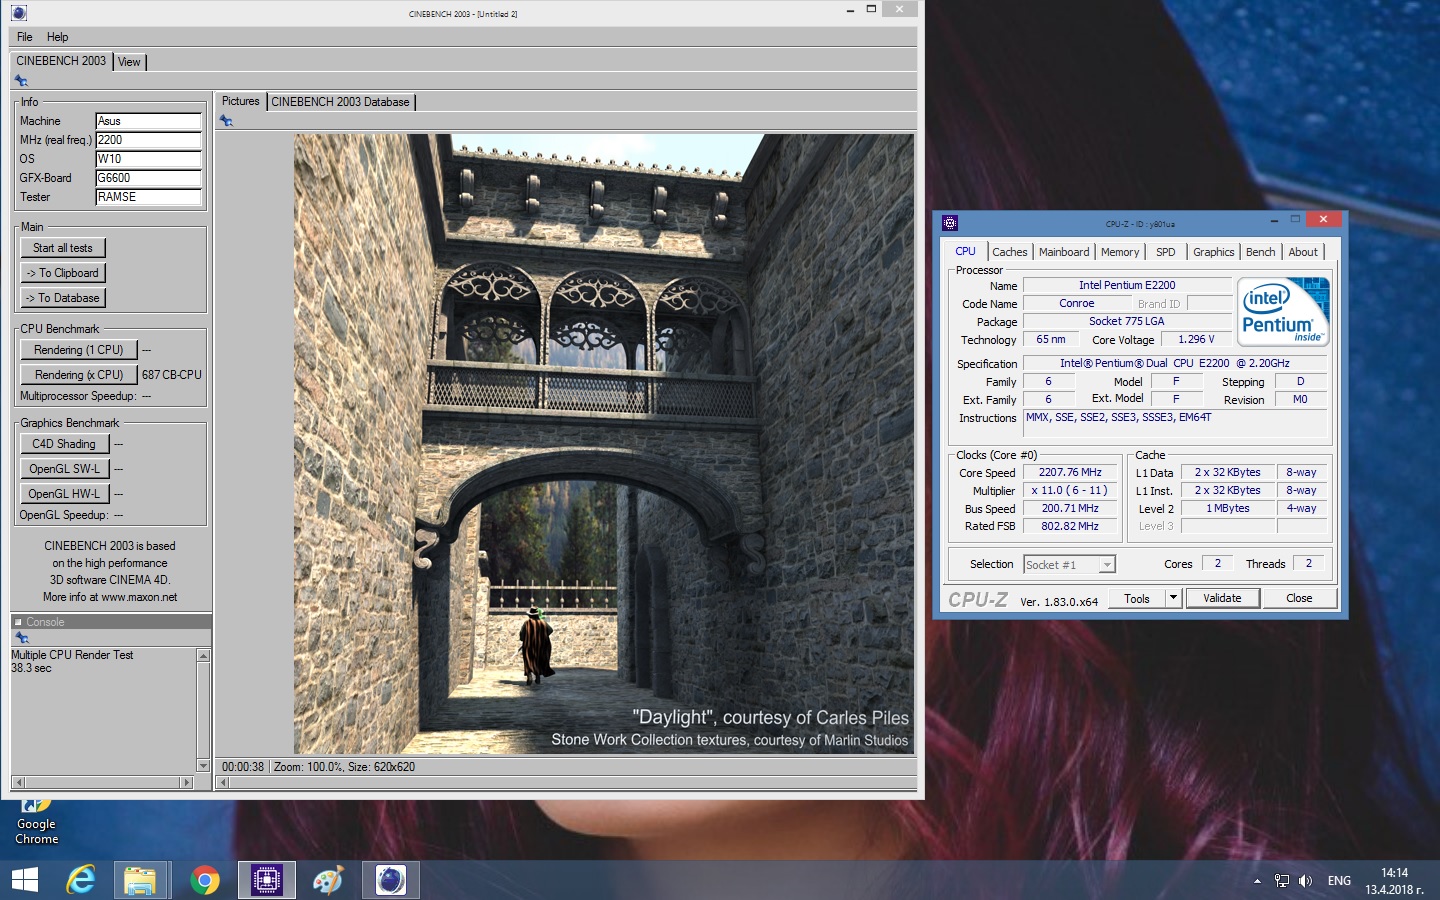
Task: Click the ENG language indicator
Action: coord(1339,881)
